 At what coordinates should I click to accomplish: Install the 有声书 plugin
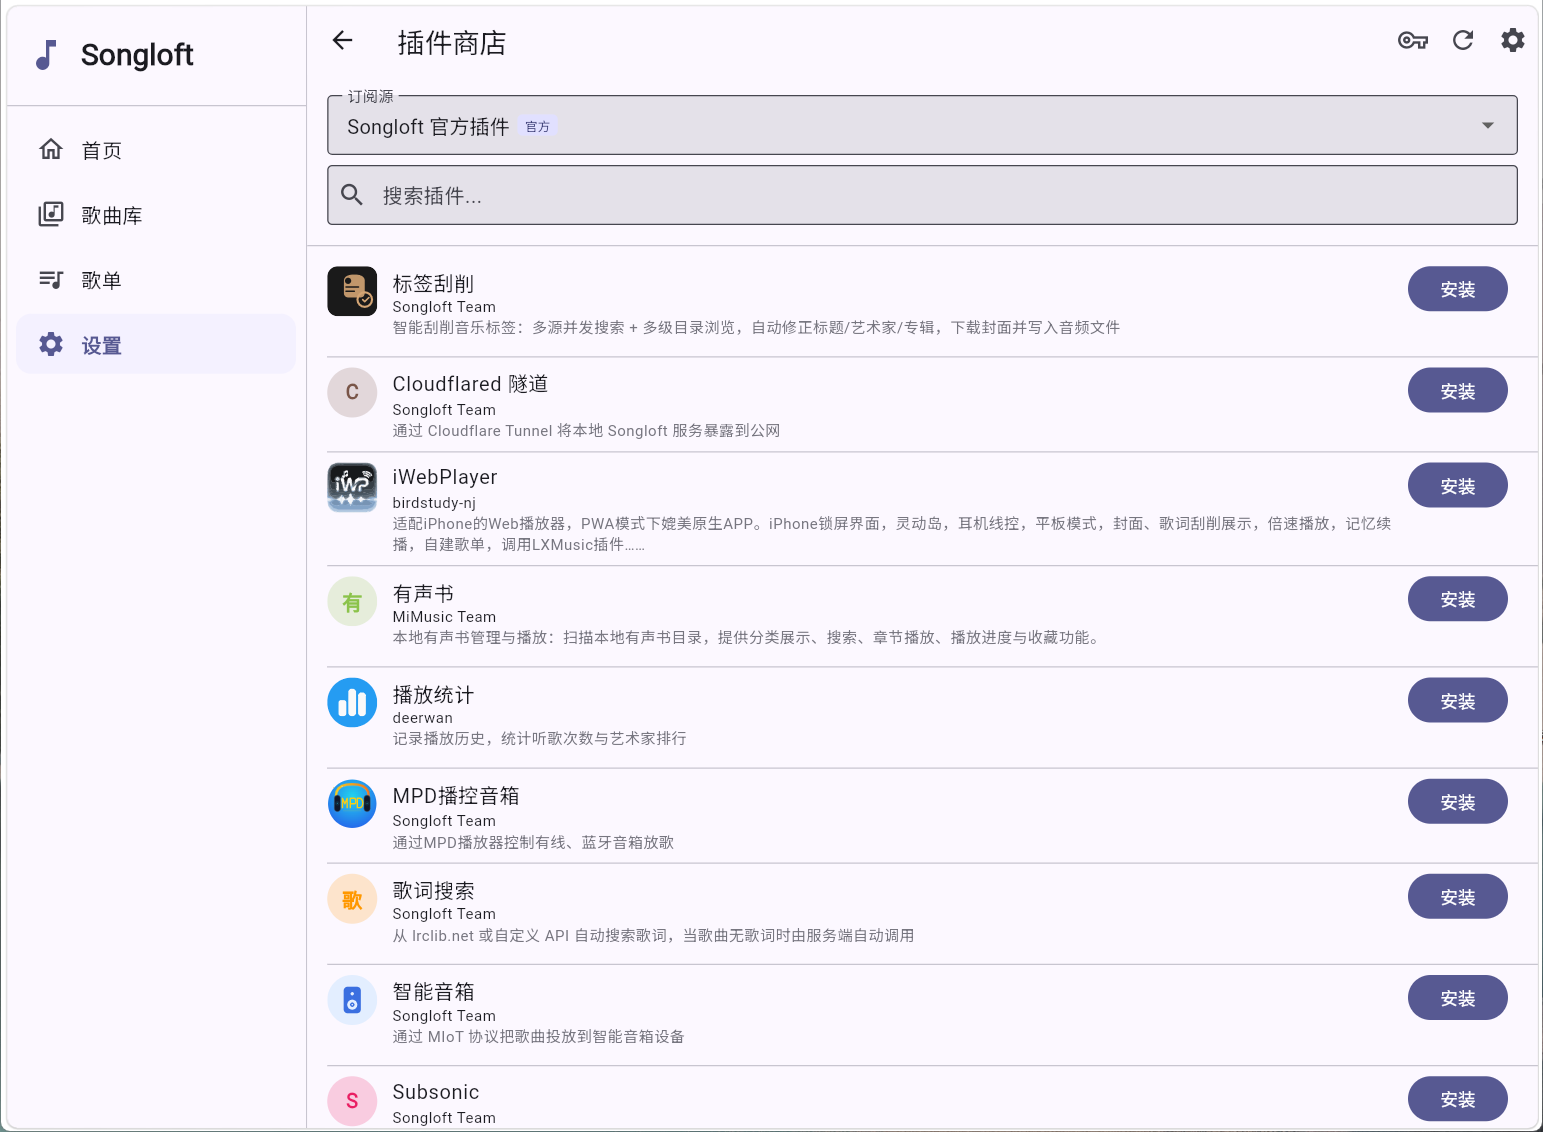[x=1458, y=599]
